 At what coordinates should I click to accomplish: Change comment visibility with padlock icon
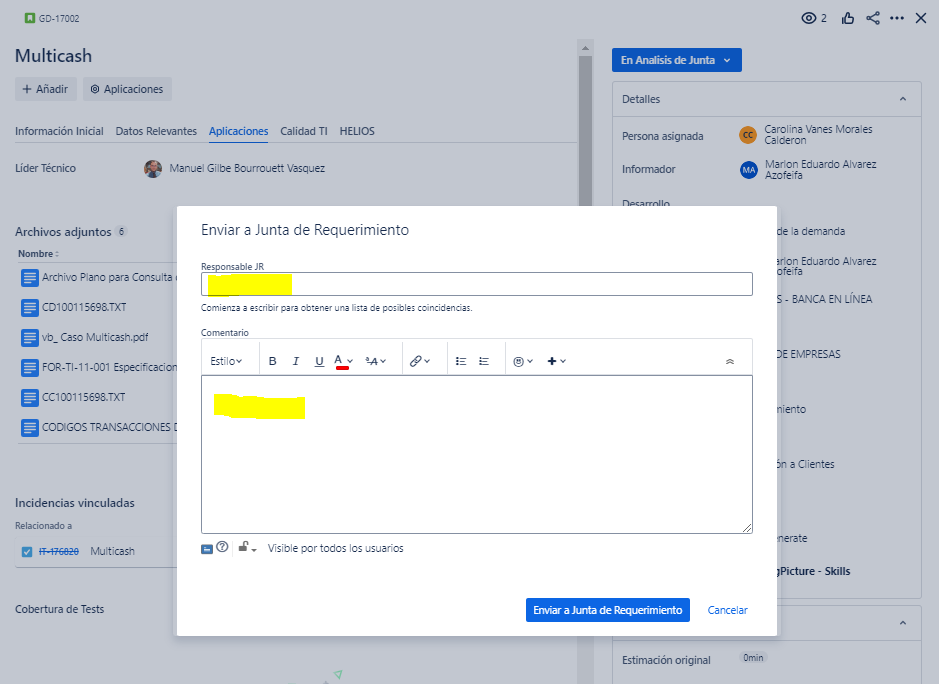click(247, 547)
